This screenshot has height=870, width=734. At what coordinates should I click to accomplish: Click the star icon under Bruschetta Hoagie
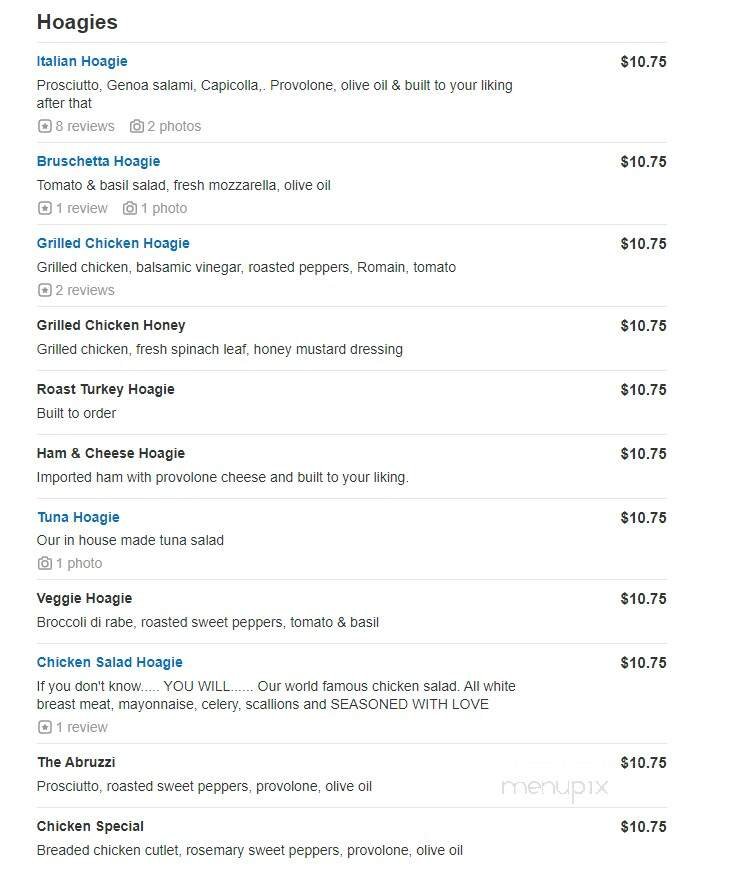pos(44,208)
